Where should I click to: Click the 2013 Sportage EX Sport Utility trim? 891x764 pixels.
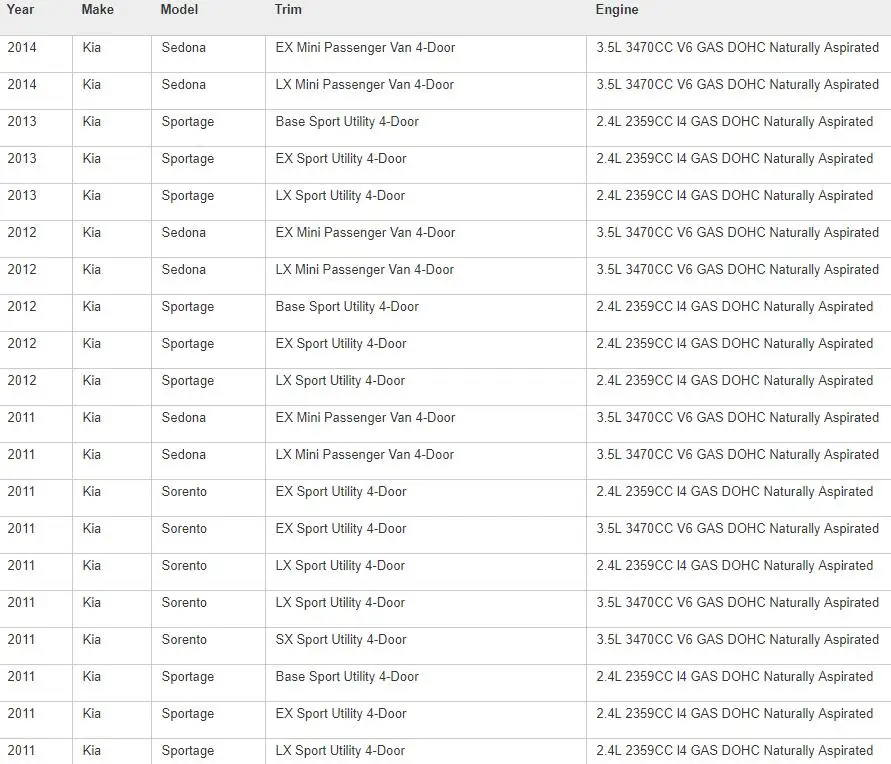(x=341, y=158)
